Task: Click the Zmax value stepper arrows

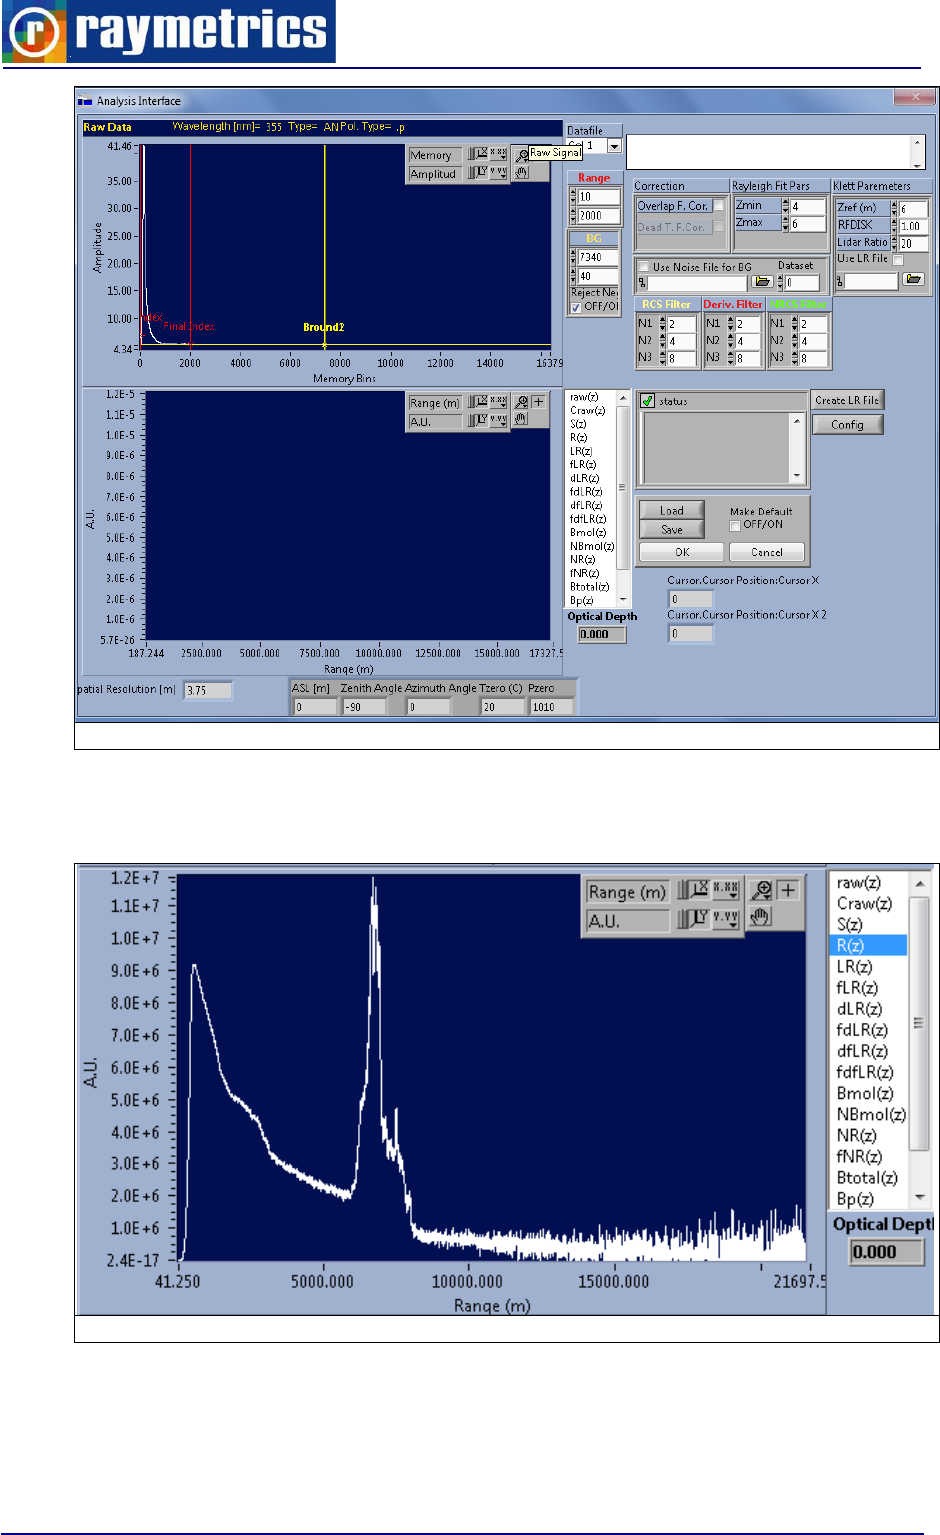Action: pos(785,224)
